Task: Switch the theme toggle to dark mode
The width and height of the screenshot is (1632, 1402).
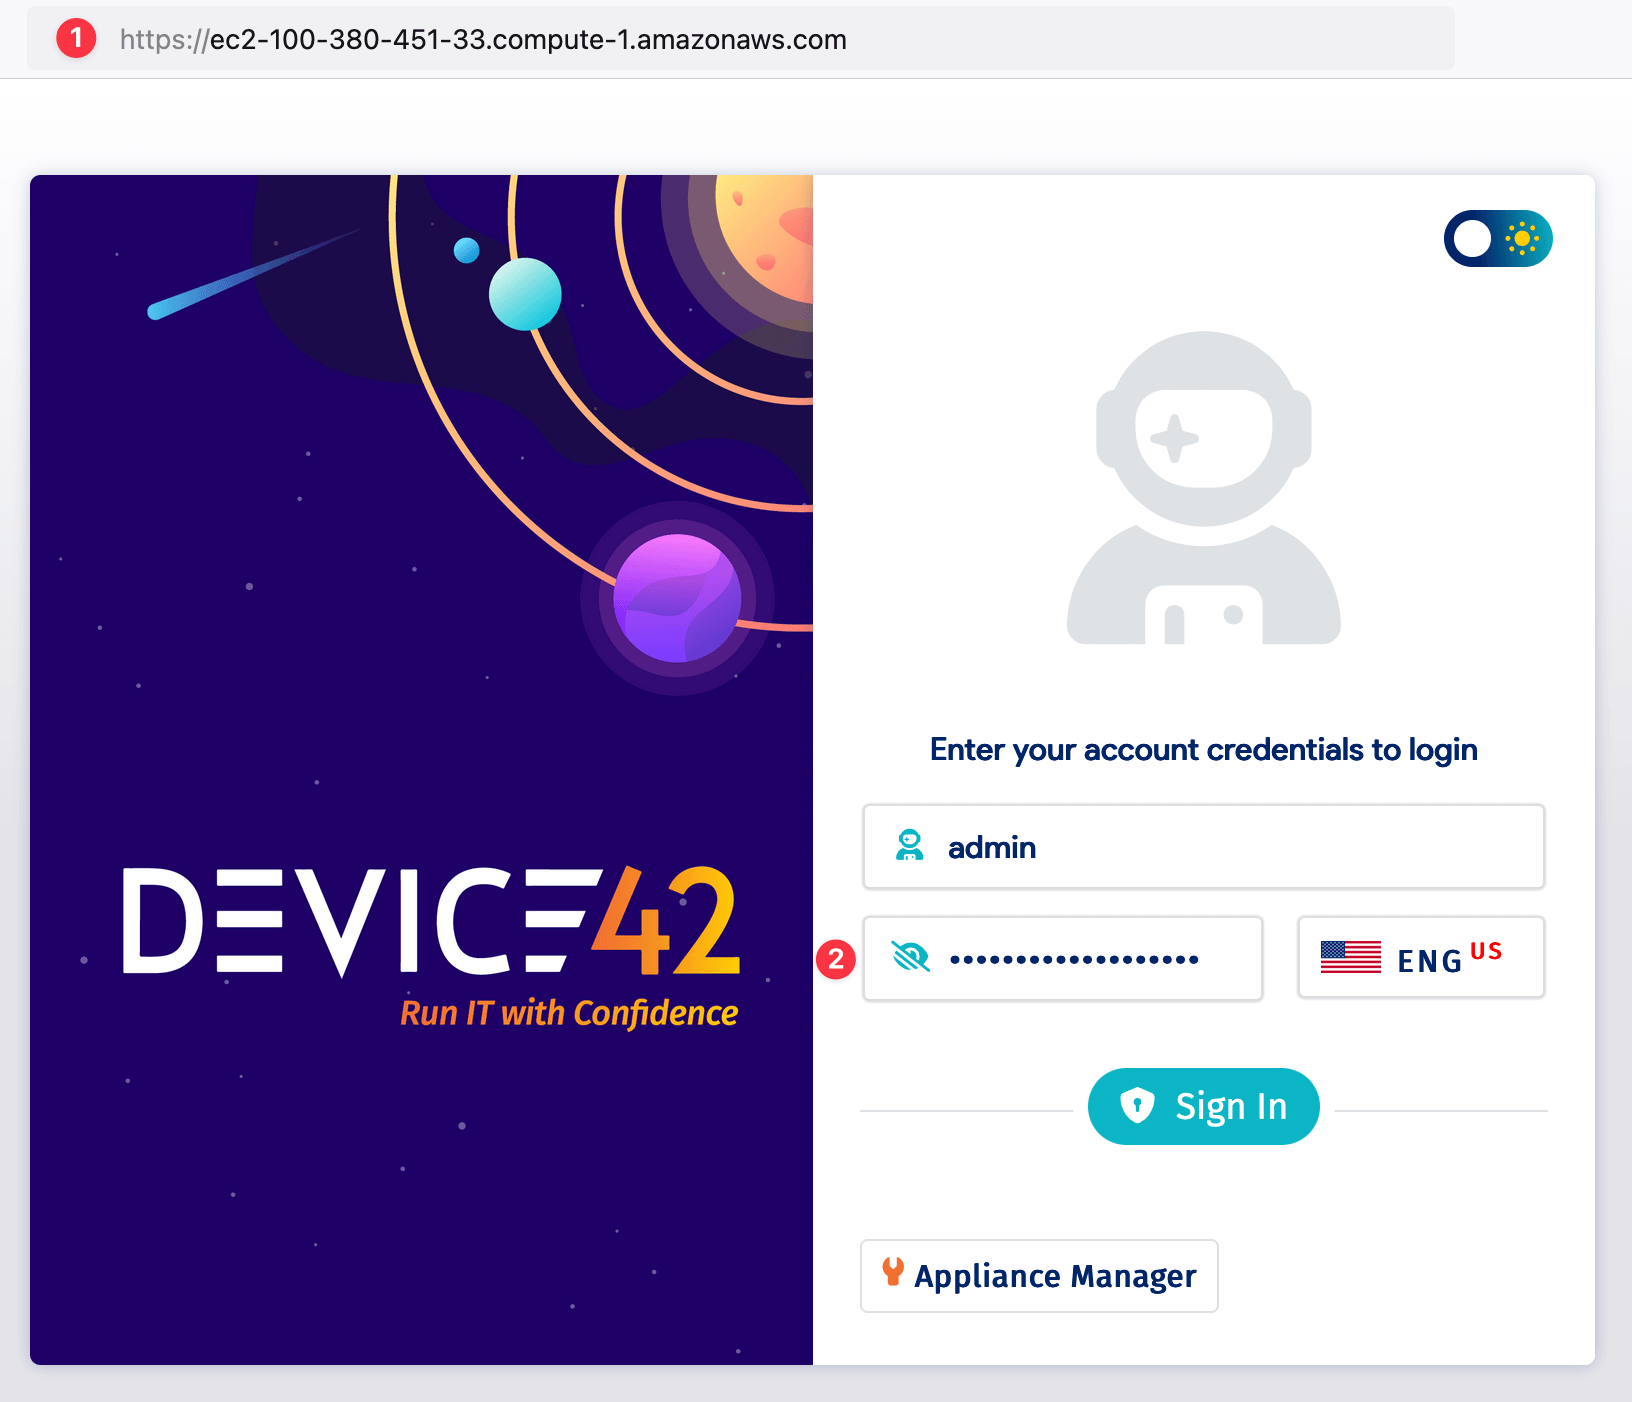Action: (x=1497, y=238)
